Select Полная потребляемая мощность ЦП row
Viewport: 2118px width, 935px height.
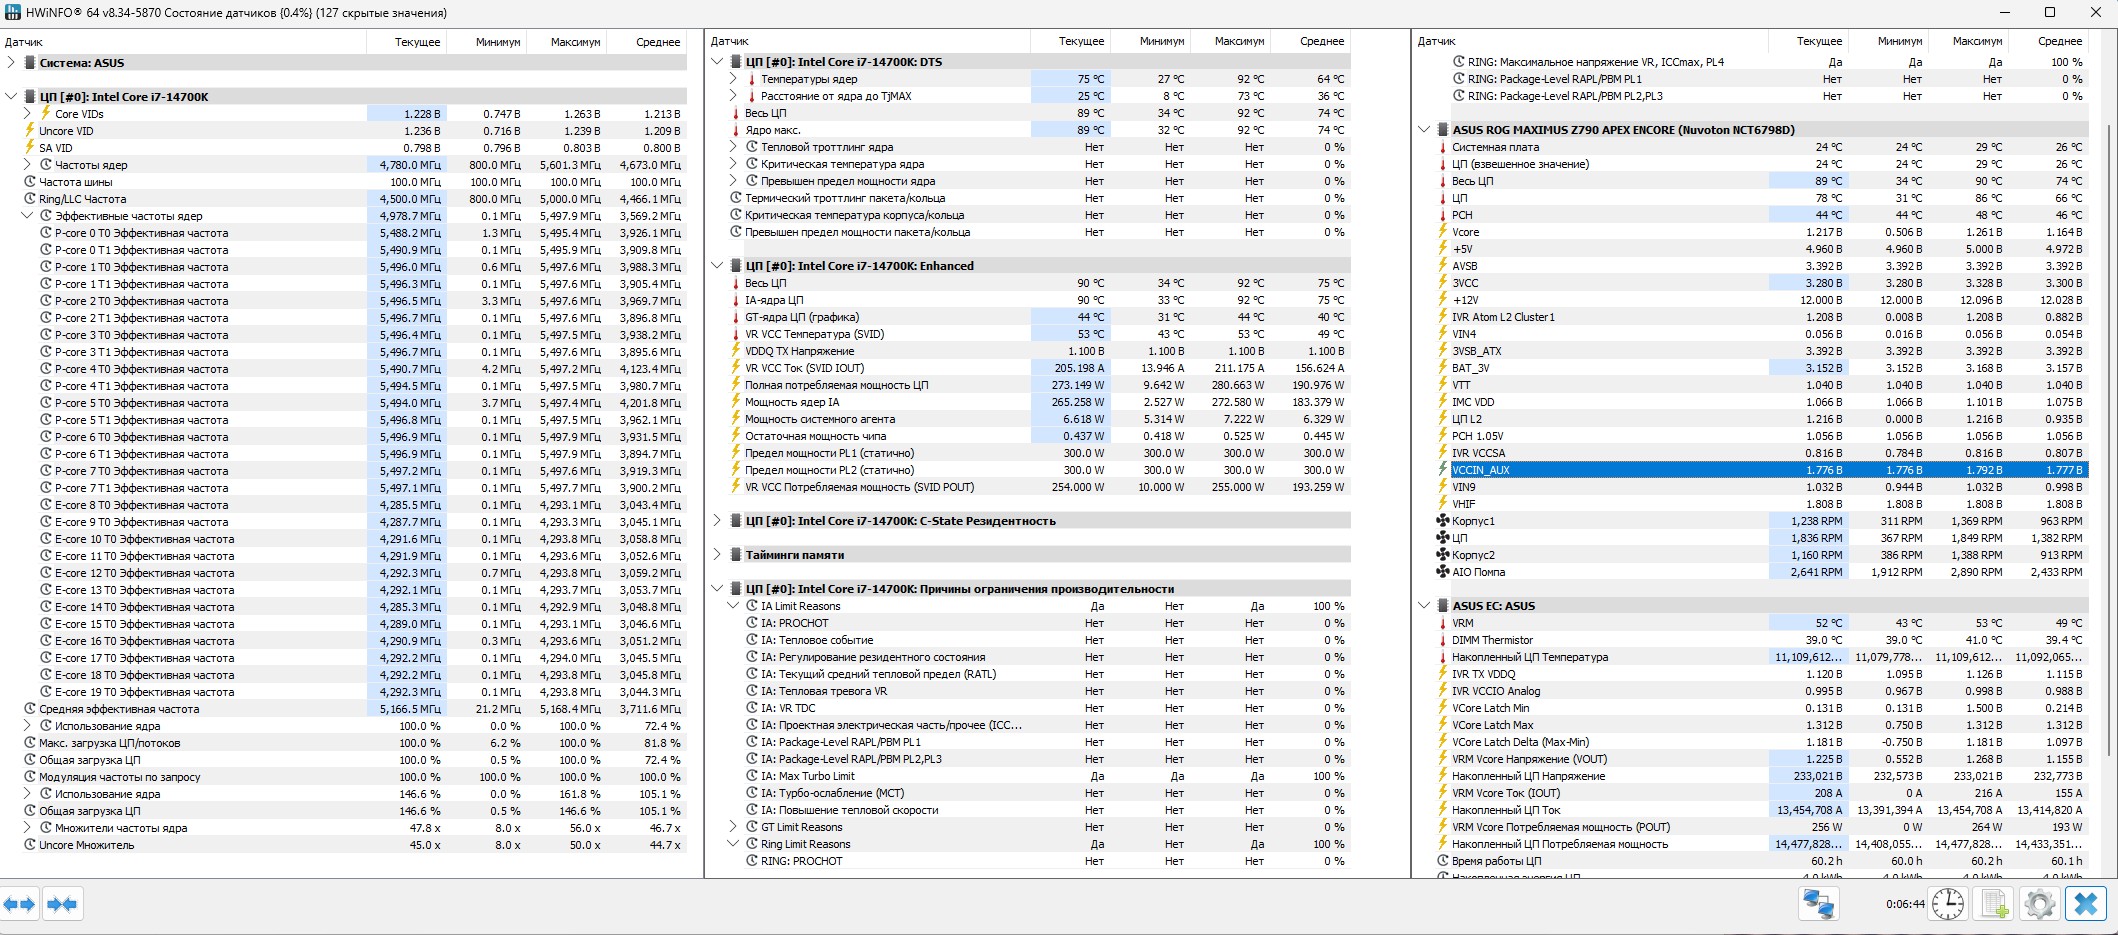click(1039, 385)
